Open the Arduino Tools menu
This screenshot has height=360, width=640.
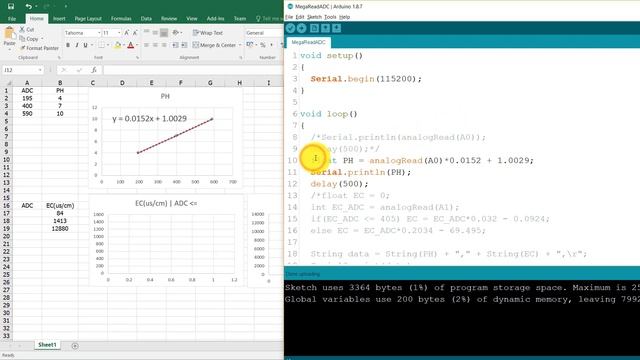point(330,17)
